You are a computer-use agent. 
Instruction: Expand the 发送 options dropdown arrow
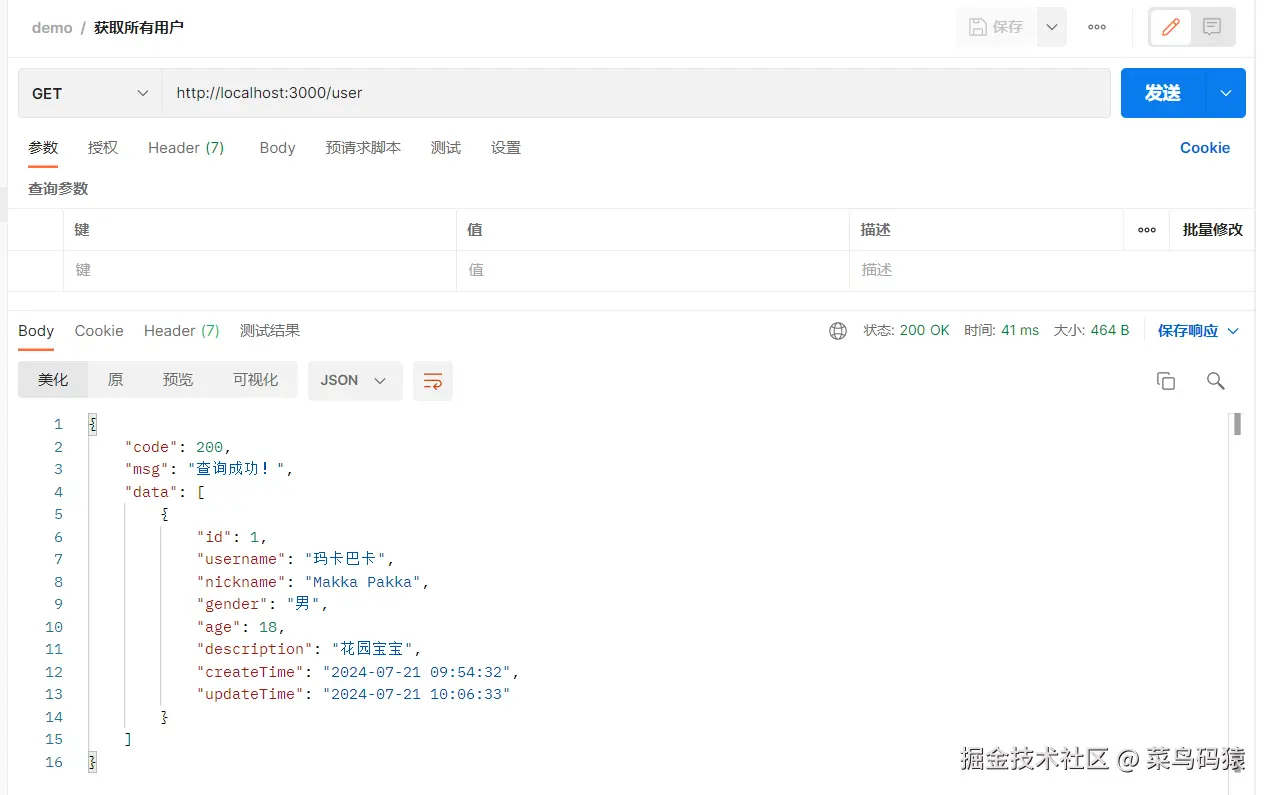1226,93
